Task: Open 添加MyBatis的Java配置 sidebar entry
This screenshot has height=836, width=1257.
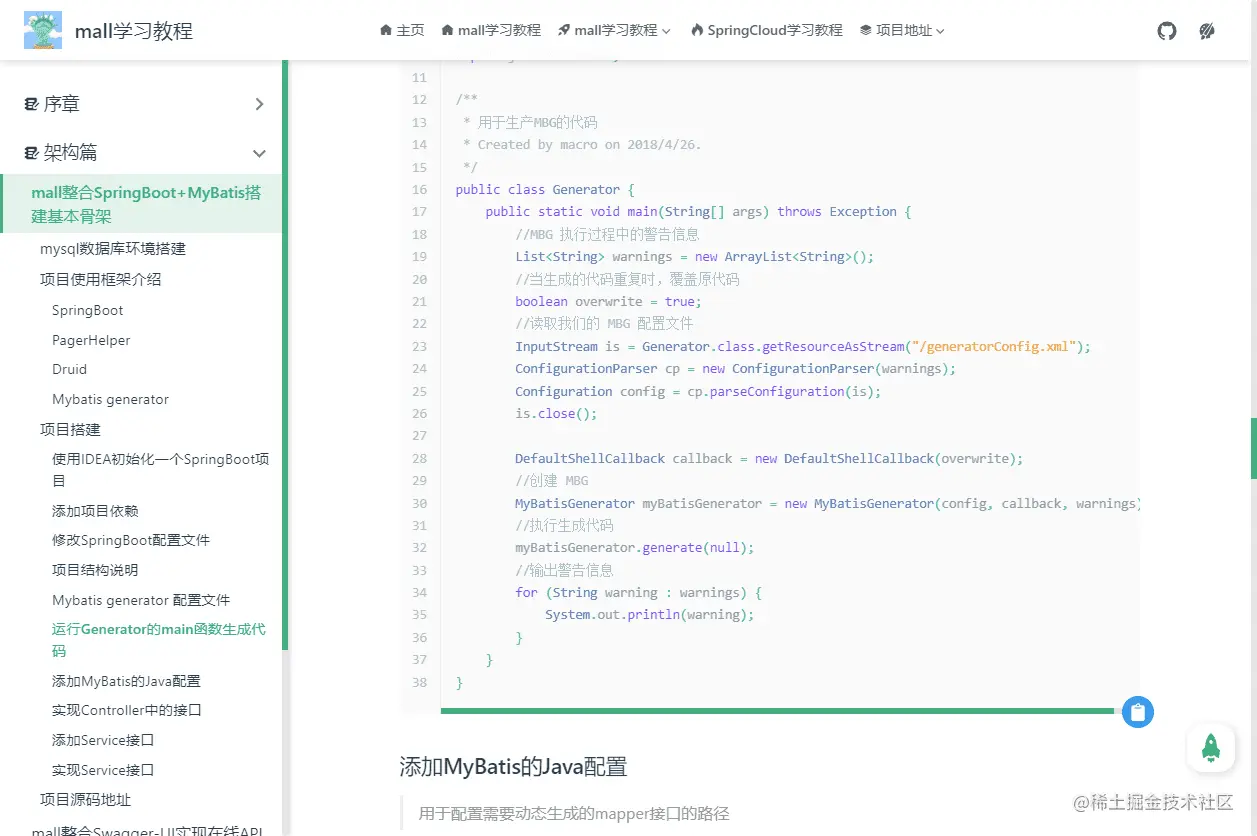Action: (x=126, y=681)
